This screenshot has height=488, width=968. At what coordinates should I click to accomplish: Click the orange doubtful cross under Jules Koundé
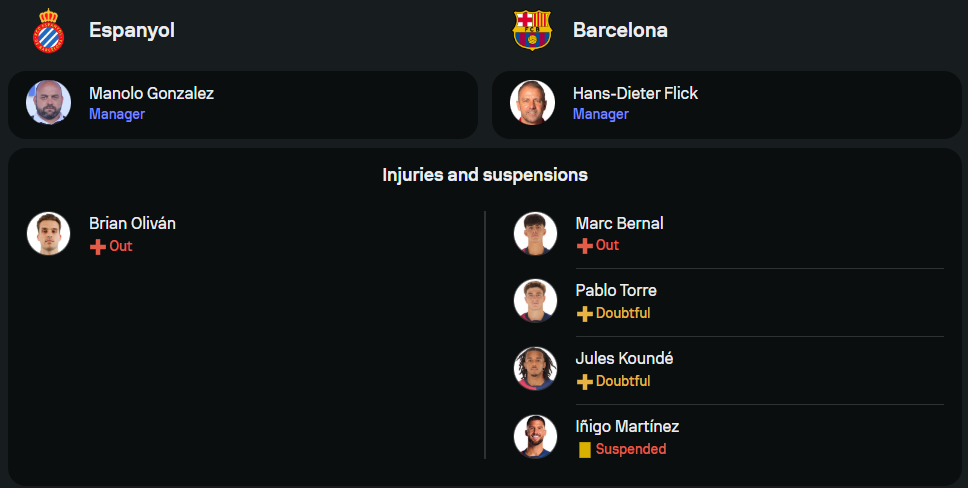coord(585,382)
